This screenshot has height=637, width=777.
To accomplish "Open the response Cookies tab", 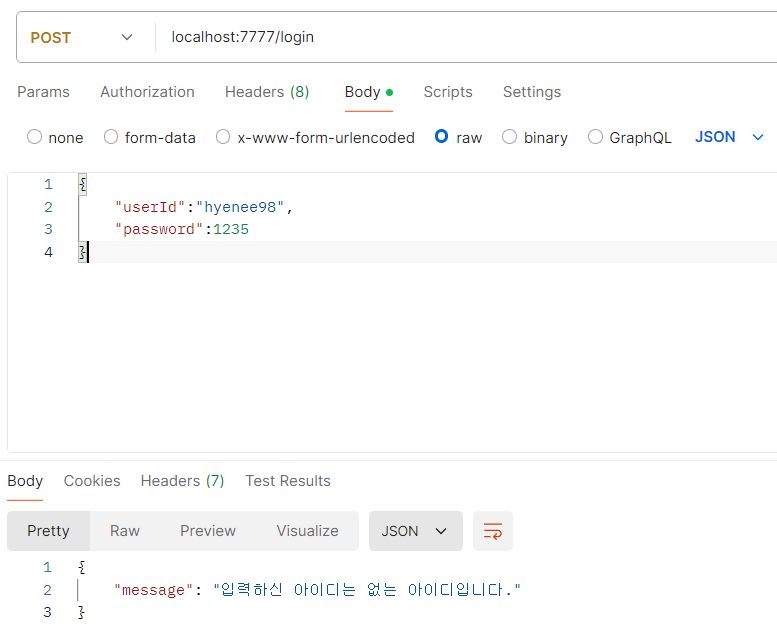I will coord(92,481).
